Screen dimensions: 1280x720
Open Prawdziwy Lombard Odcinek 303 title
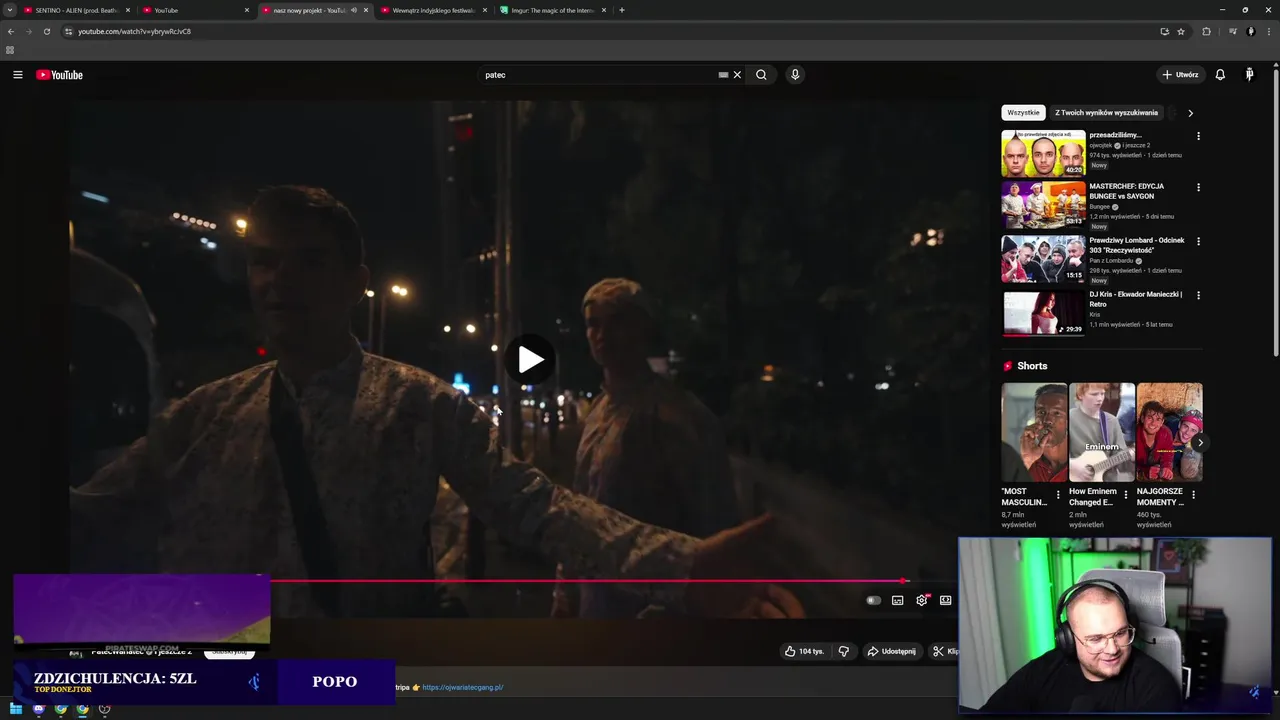(x=1137, y=245)
